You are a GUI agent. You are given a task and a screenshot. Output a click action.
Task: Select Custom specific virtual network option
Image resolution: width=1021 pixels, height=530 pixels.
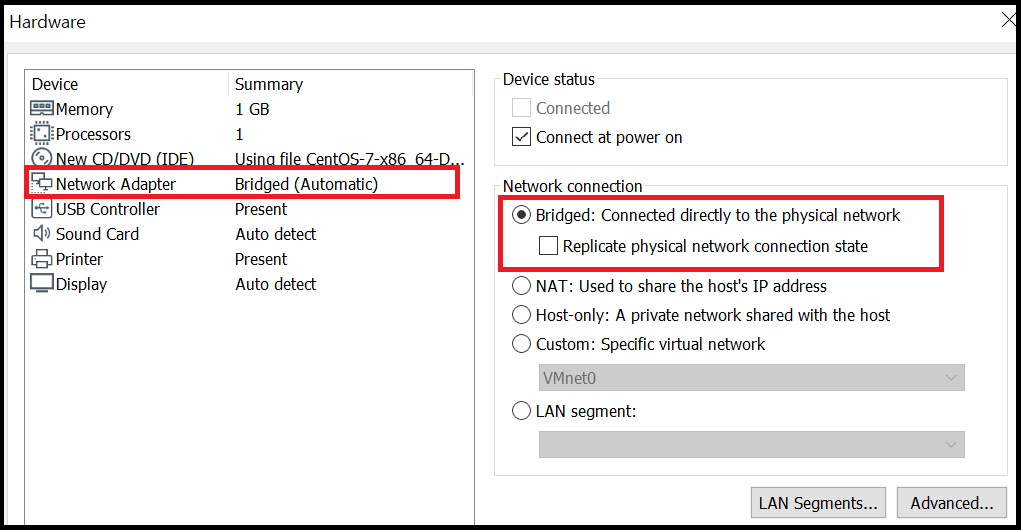point(521,344)
